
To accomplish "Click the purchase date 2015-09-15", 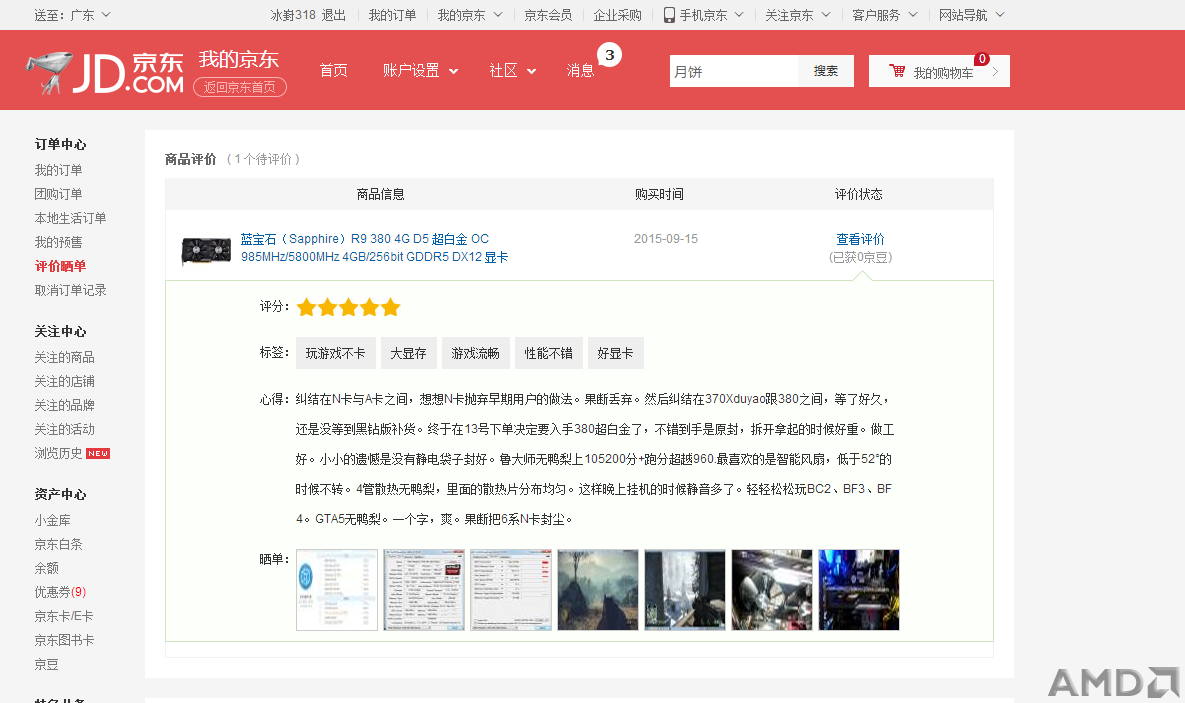I will [666, 239].
